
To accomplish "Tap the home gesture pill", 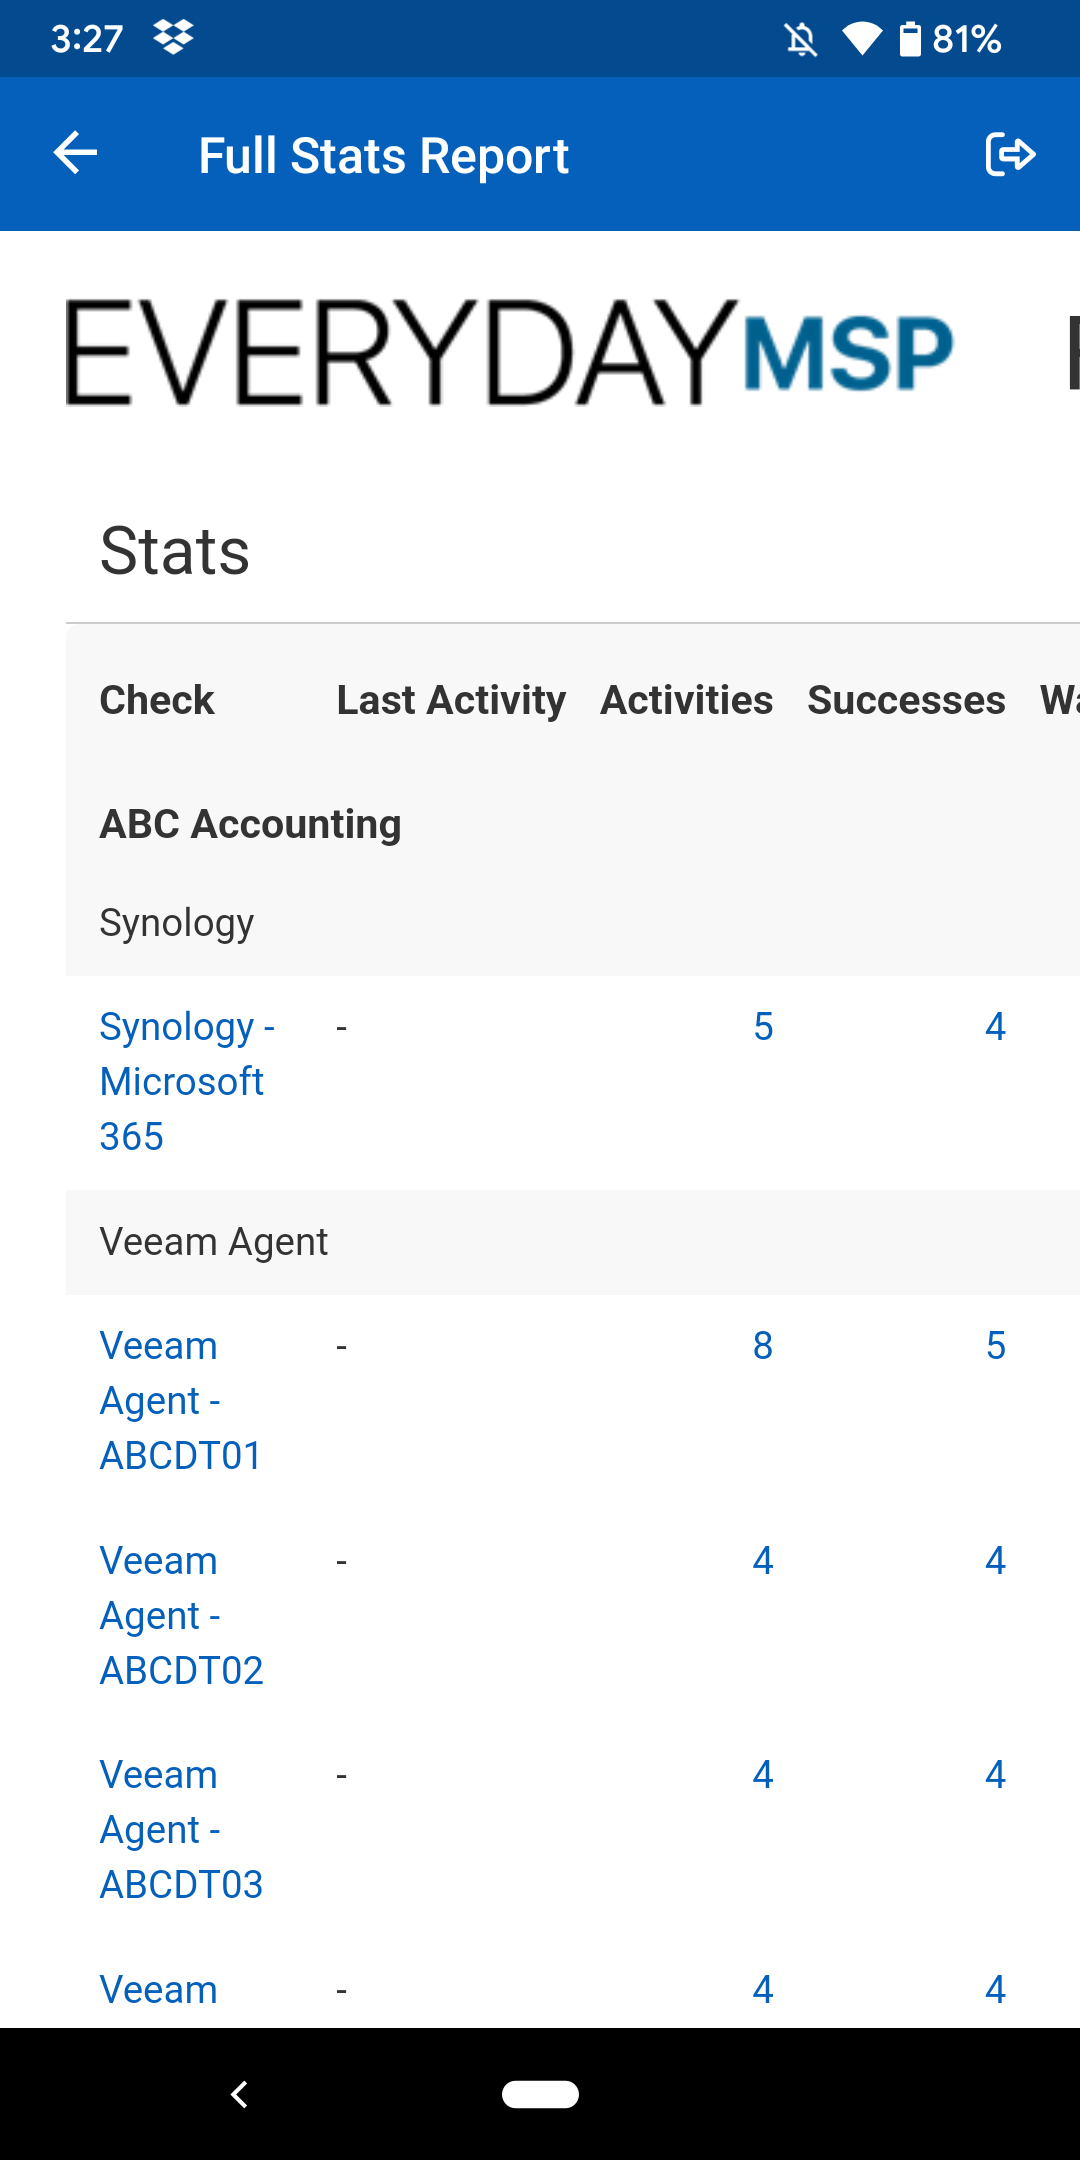I will [540, 2094].
